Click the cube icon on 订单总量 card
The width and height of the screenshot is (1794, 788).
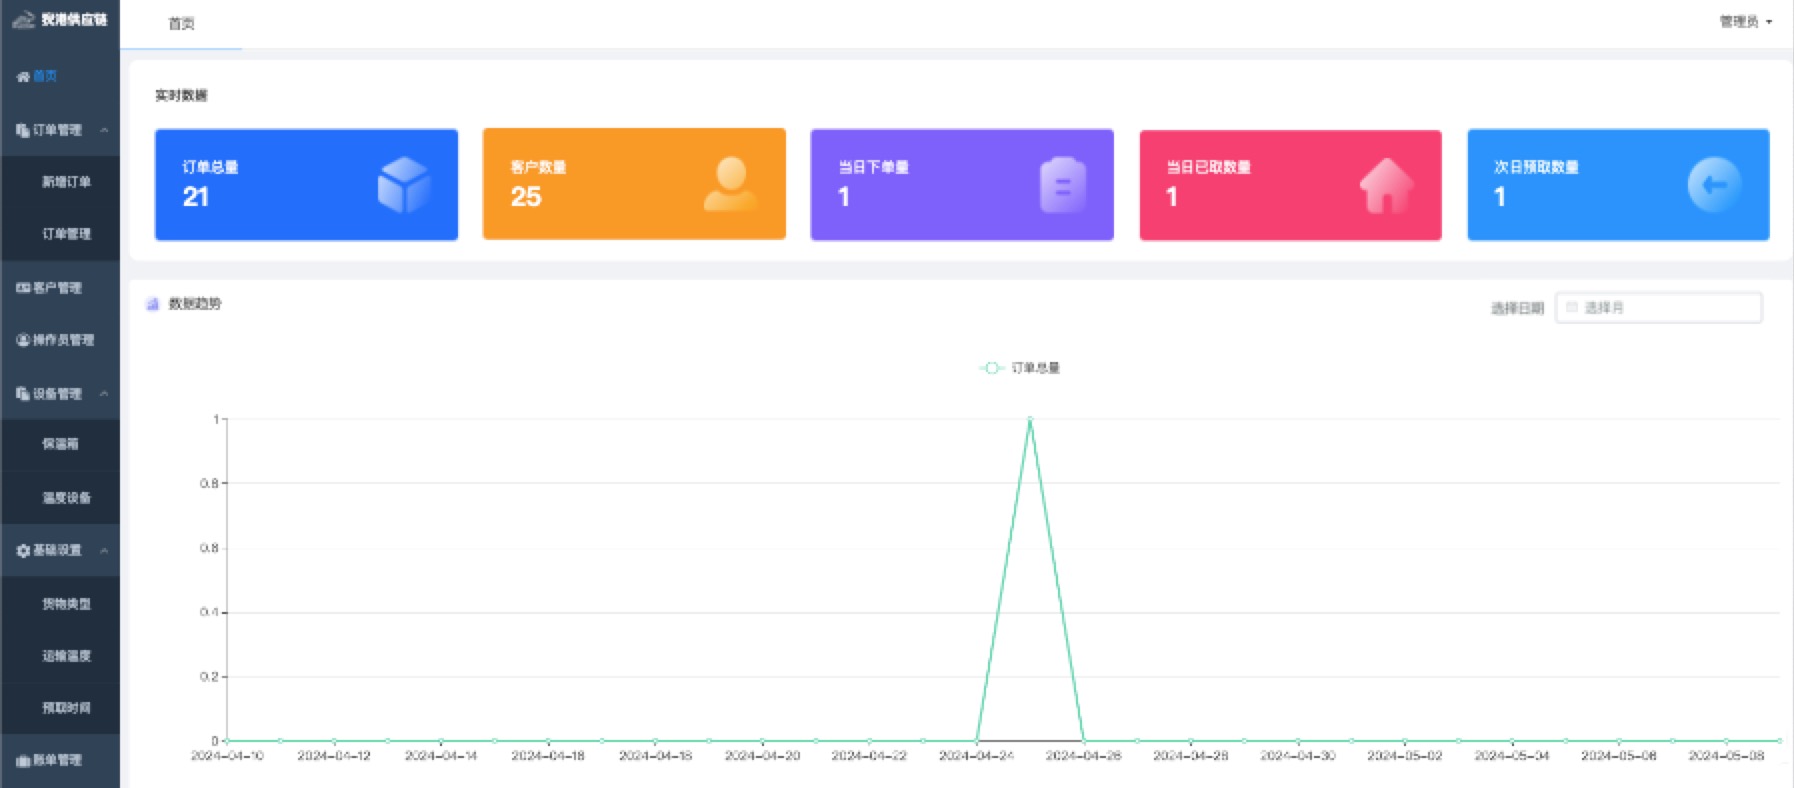click(404, 184)
